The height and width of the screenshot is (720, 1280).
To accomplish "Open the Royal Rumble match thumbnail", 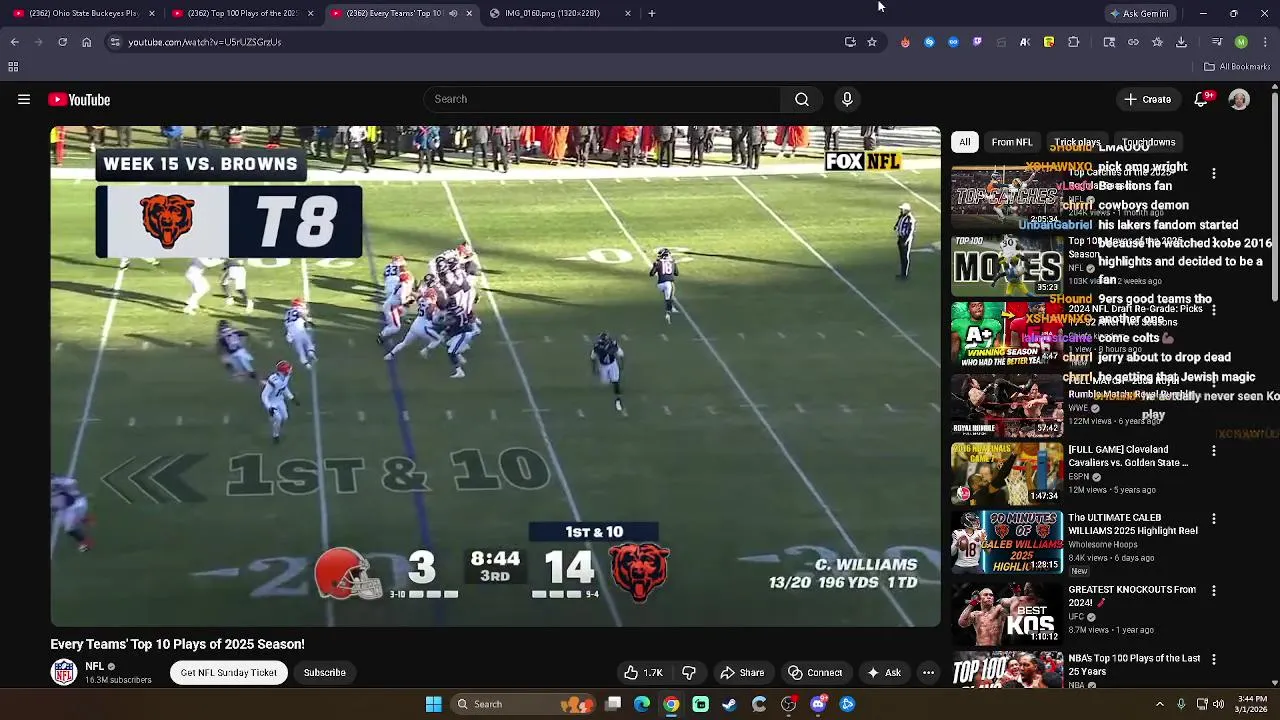I will [1007, 405].
